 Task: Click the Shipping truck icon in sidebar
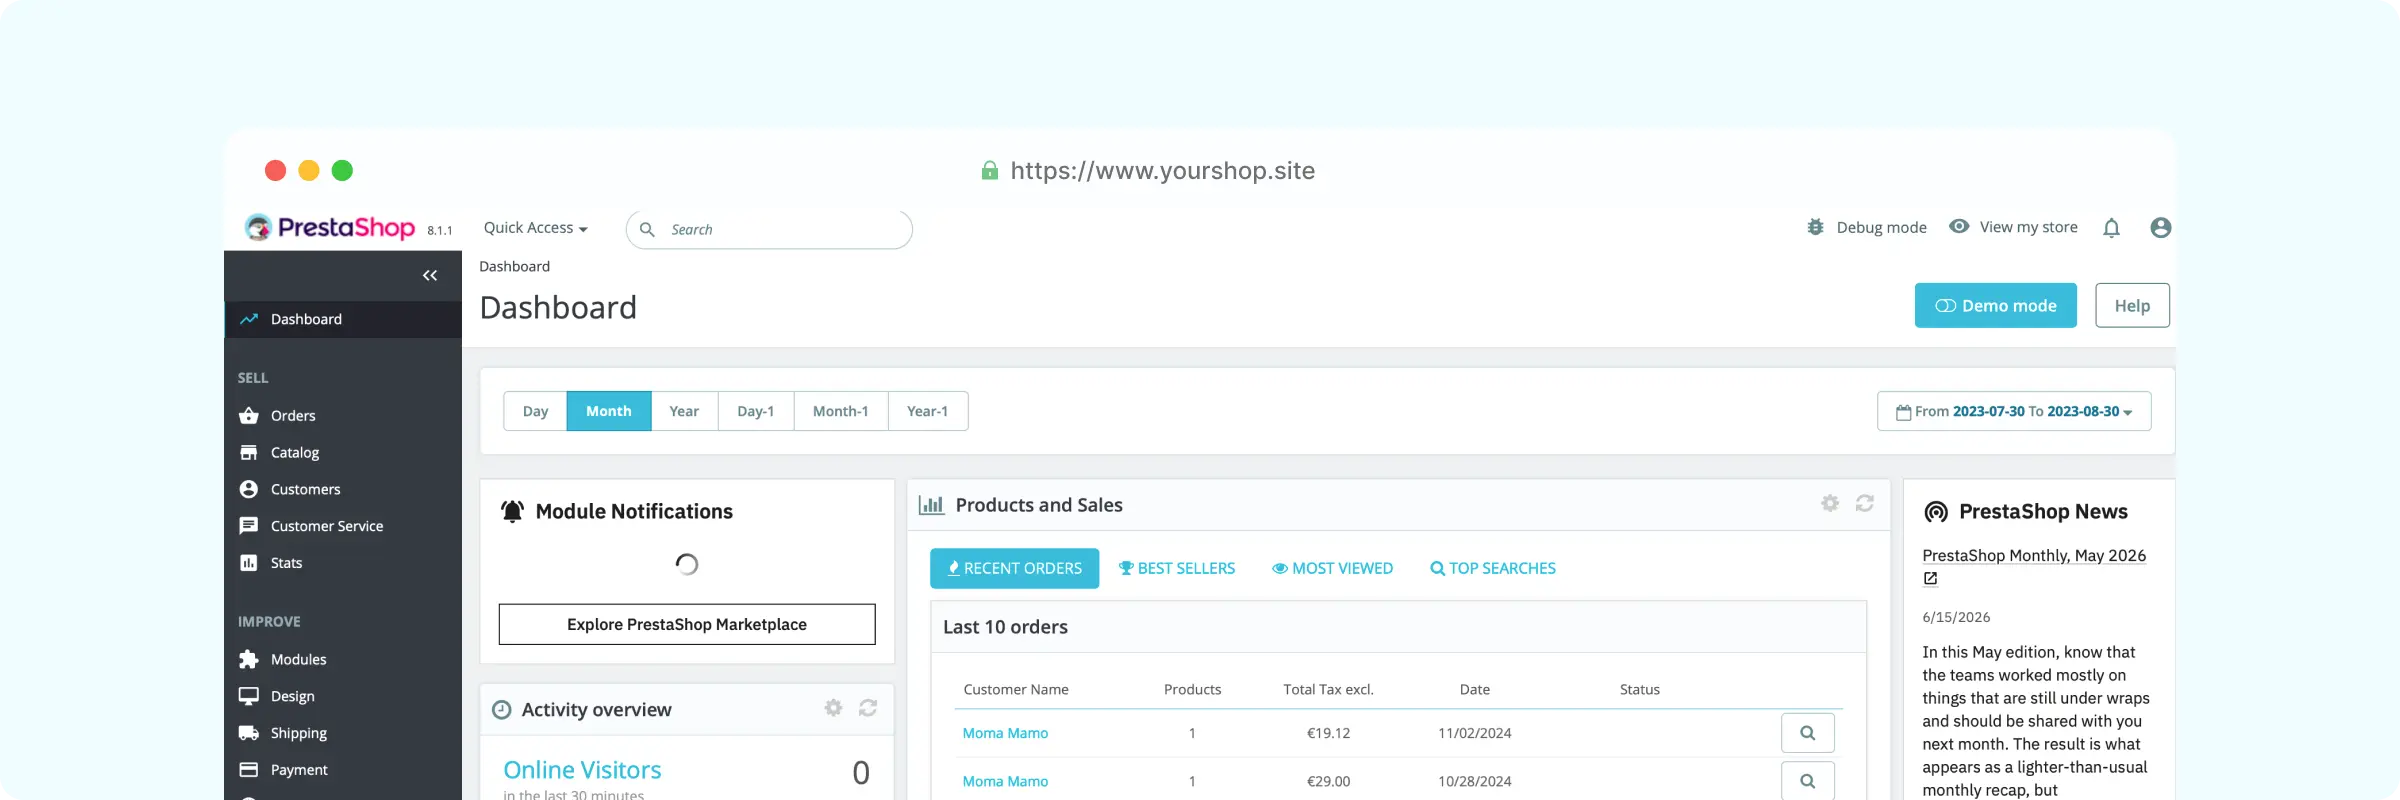(249, 733)
